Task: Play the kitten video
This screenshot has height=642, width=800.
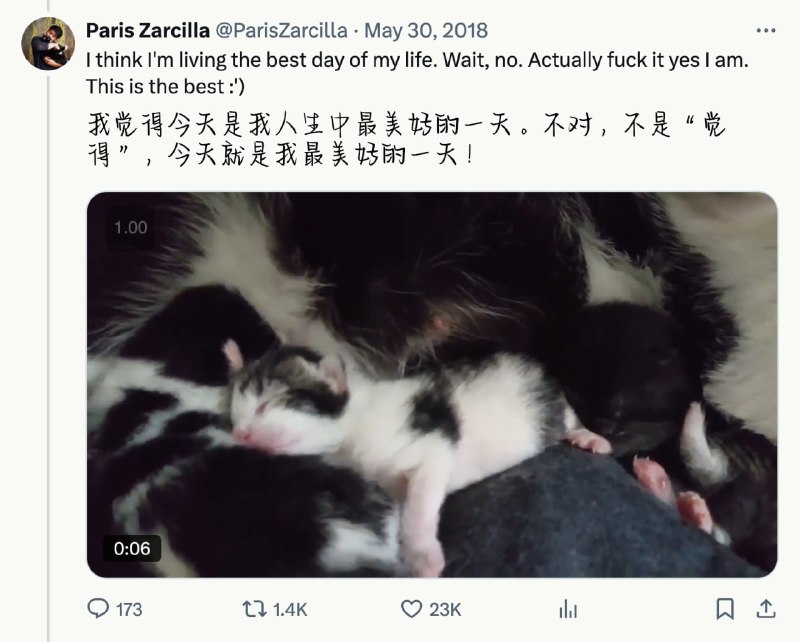Action: tap(432, 385)
